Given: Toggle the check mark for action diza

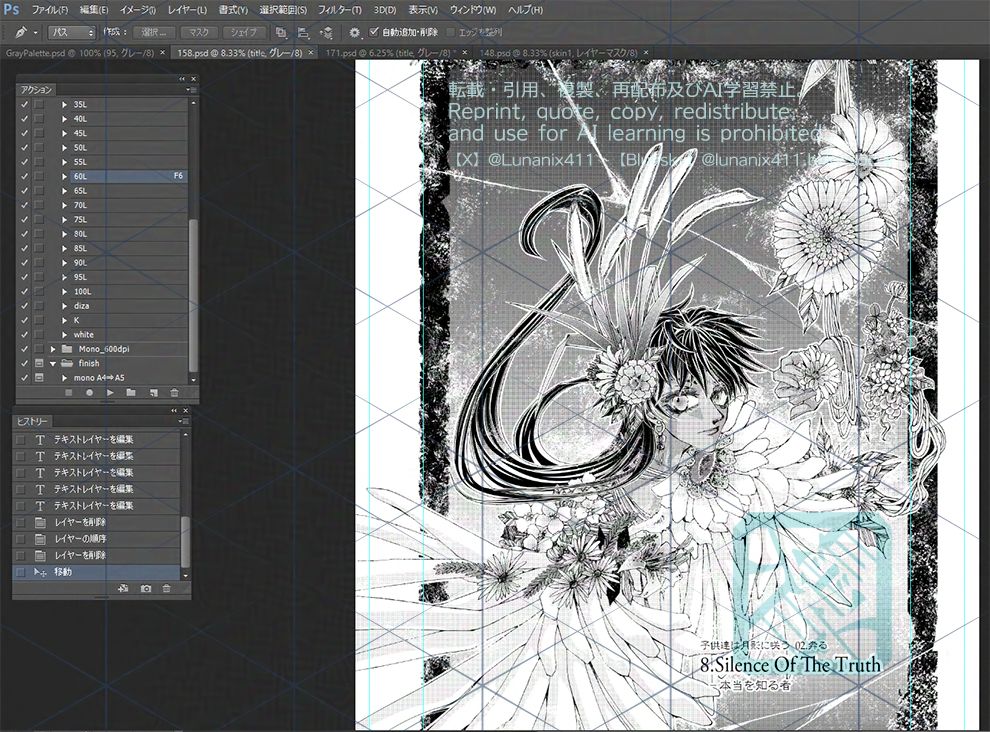Looking at the screenshot, I should tap(25, 306).
